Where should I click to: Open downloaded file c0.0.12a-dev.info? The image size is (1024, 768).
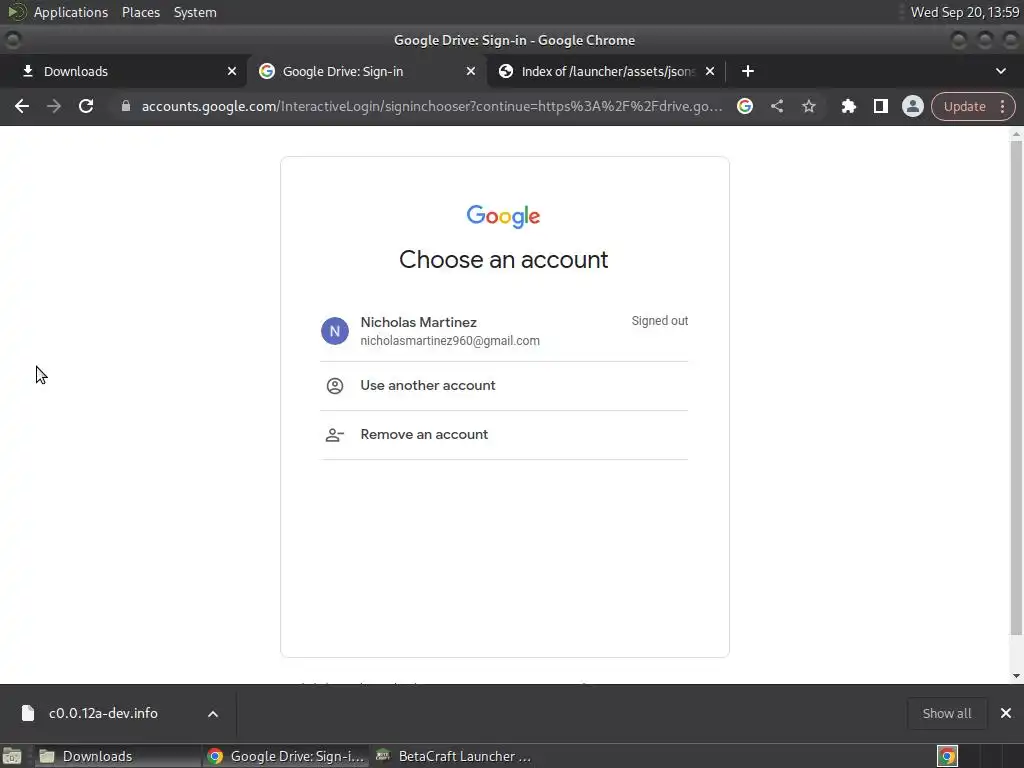pos(103,713)
